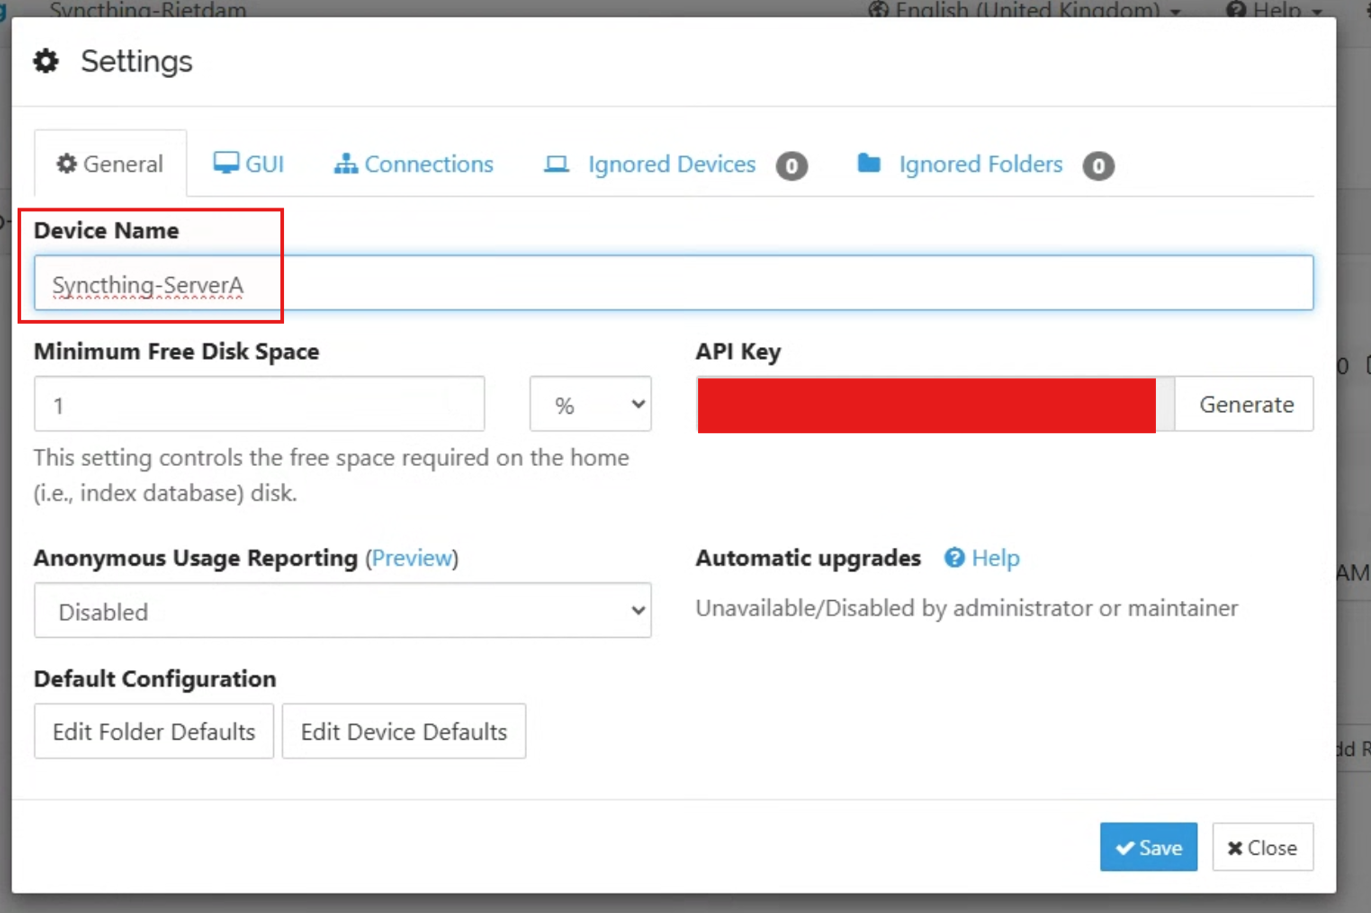Open the Anonymous Usage Reporting Preview link
The width and height of the screenshot is (1371, 913).
(413, 558)
